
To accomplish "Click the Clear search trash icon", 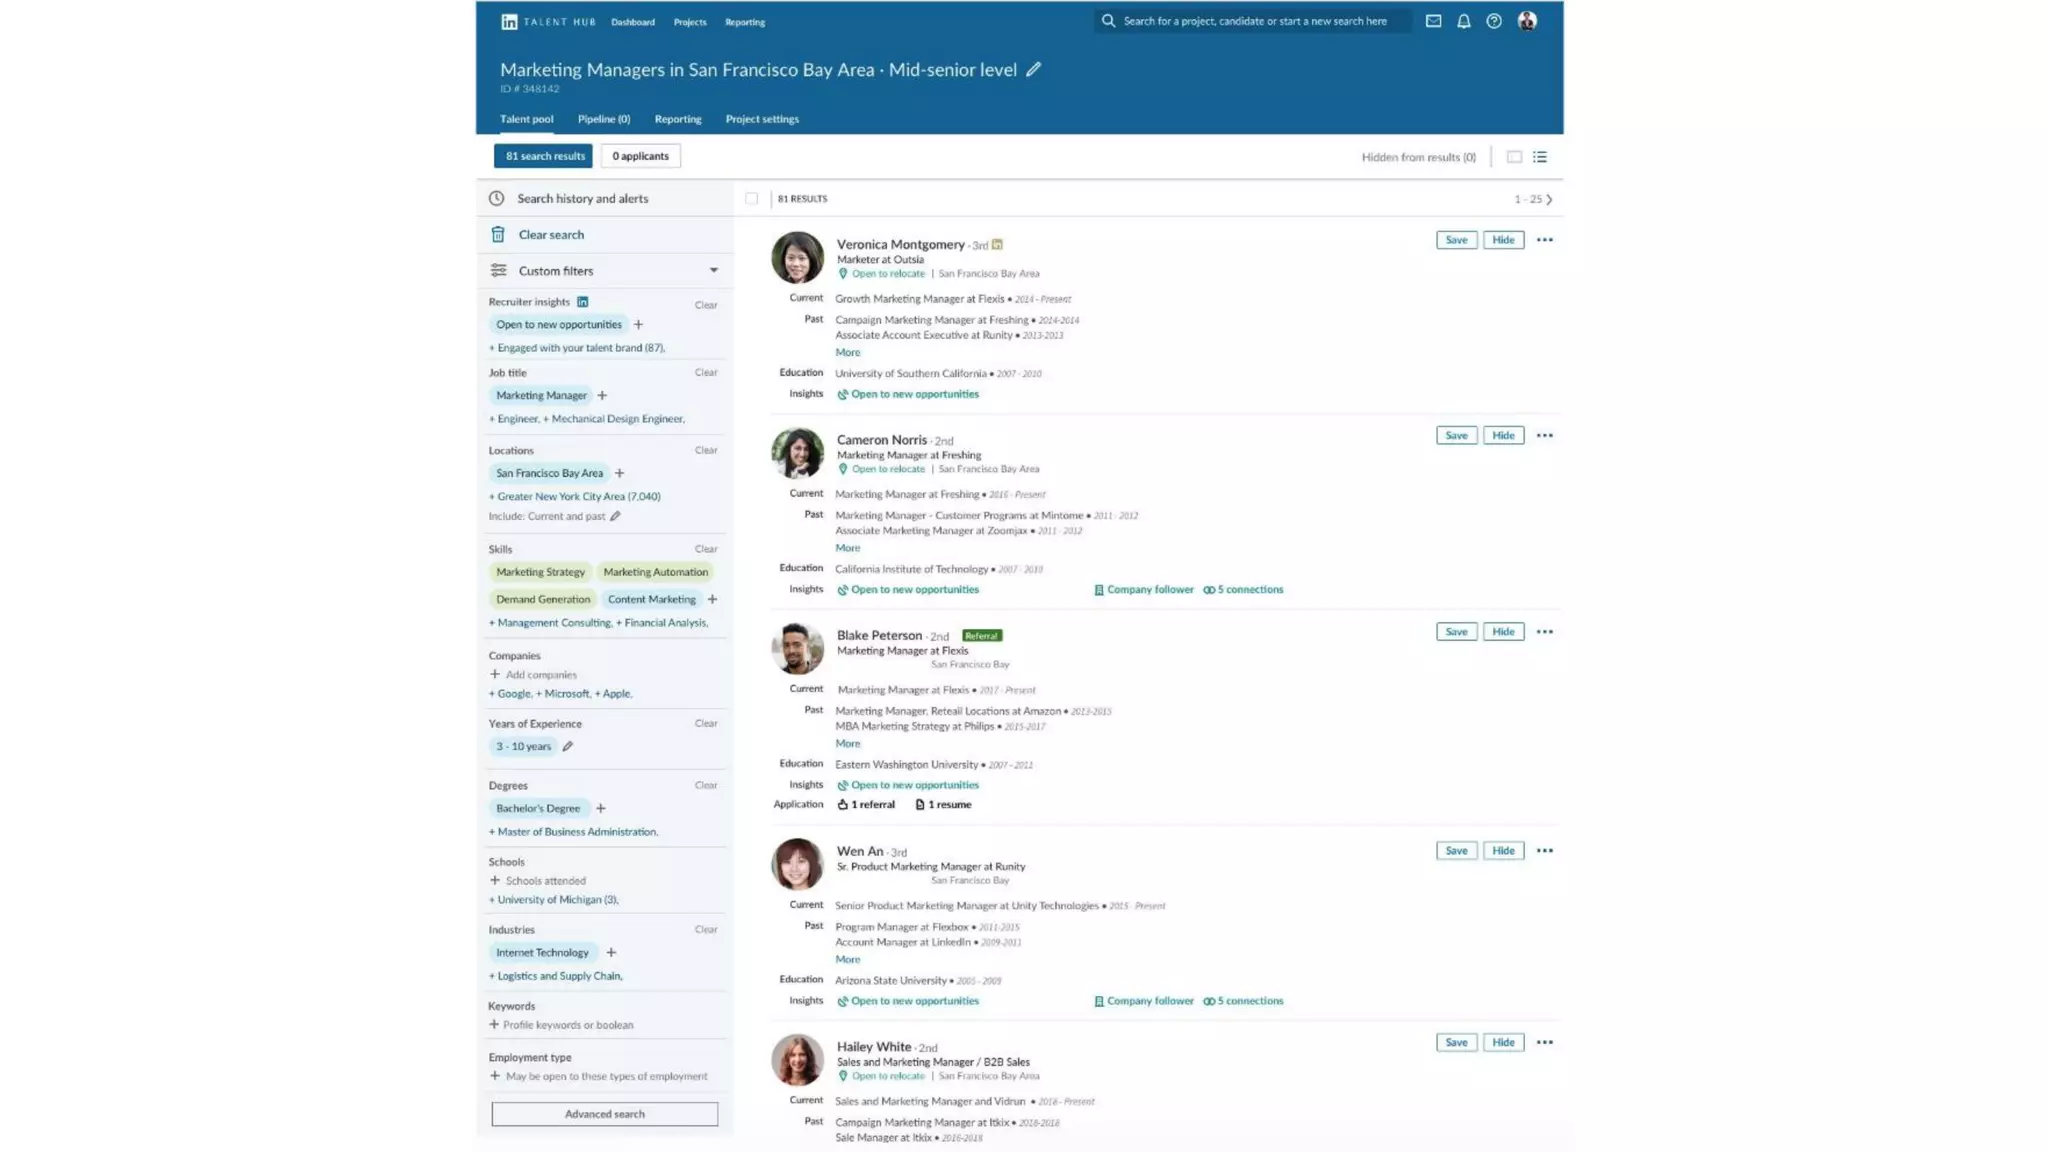I will pos(498,235).
